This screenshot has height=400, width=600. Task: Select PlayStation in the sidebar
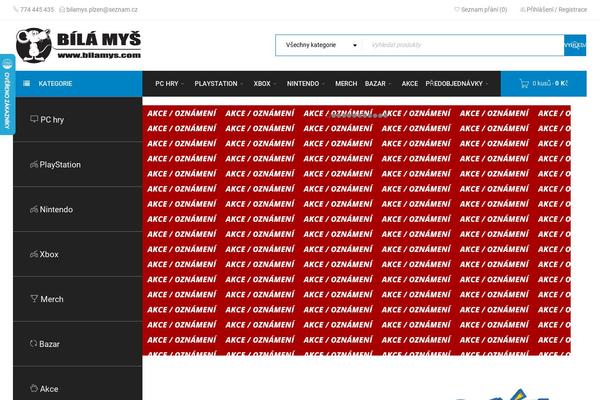tap(78, 165)
